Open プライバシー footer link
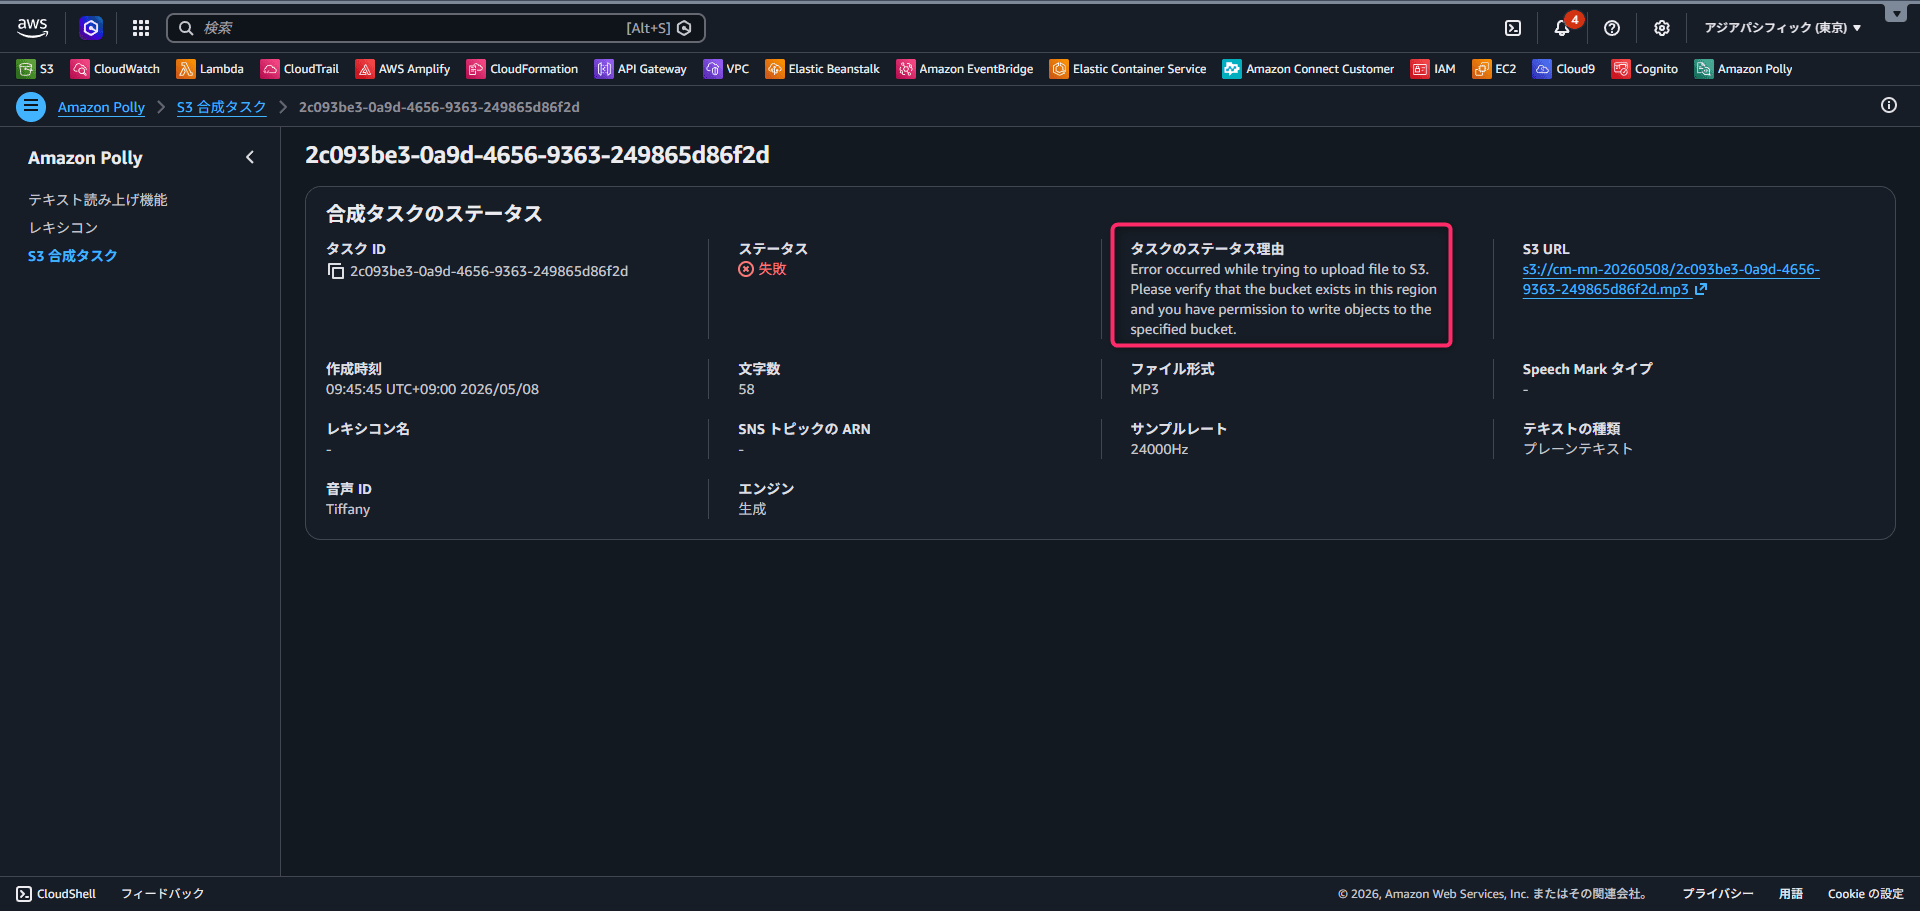1920x911 pixels. (1718, 894)
